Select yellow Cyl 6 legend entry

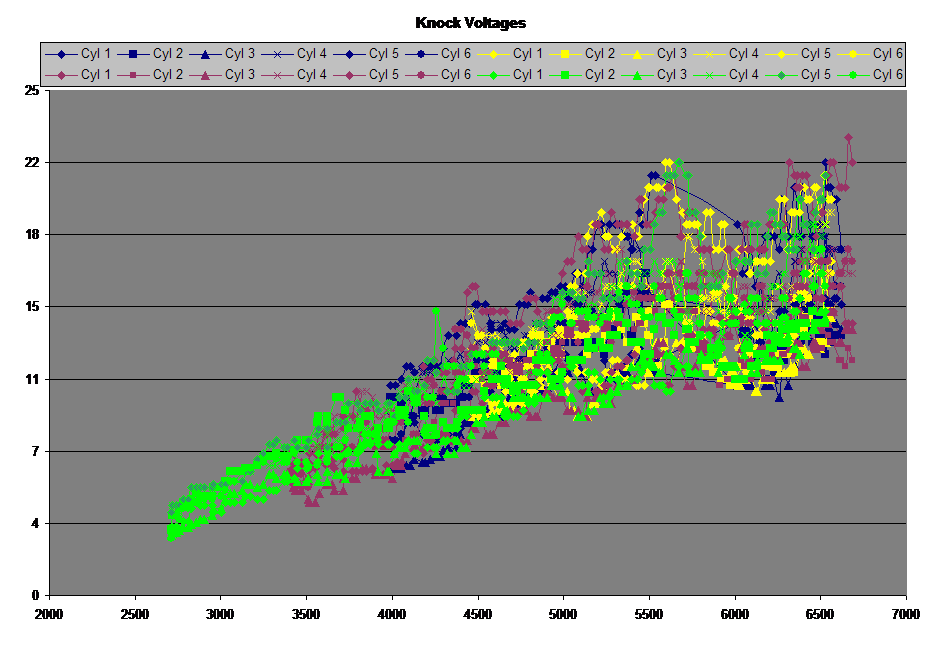coord(870,54)
